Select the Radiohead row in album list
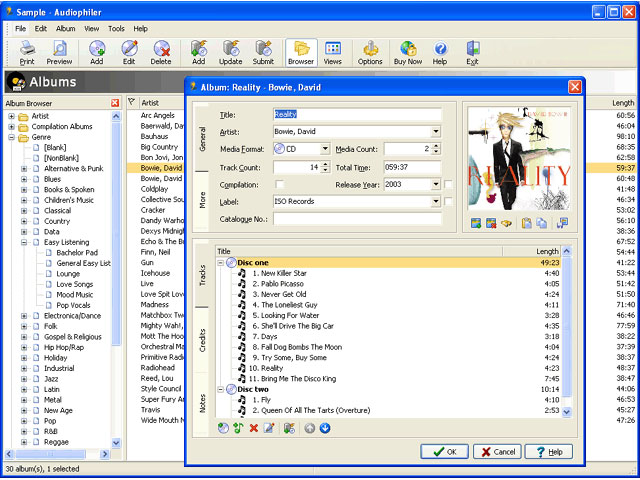Viewport: 640px width, 480px height. click(158, 368)
